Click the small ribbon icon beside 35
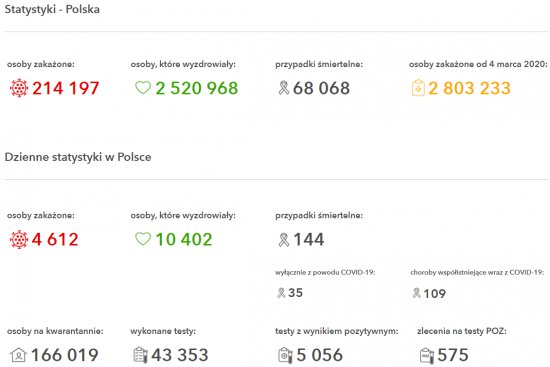This screenshot has width=550, height=367. pyautogui.click(x=281, y=293)
